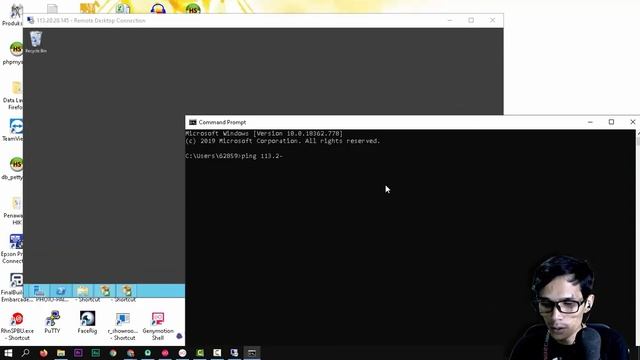The image size is (640, 360).
Task: Select the active Command Prompt taskbar icon
Action: [x=252, y=353]
